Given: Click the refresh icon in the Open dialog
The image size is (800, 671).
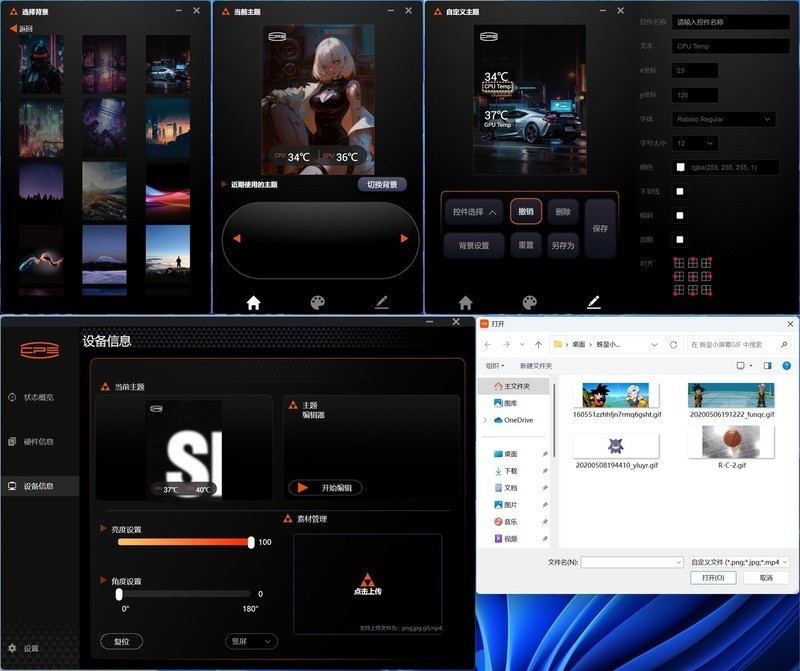Looking at the screenshot, I should tap(672, 345).
